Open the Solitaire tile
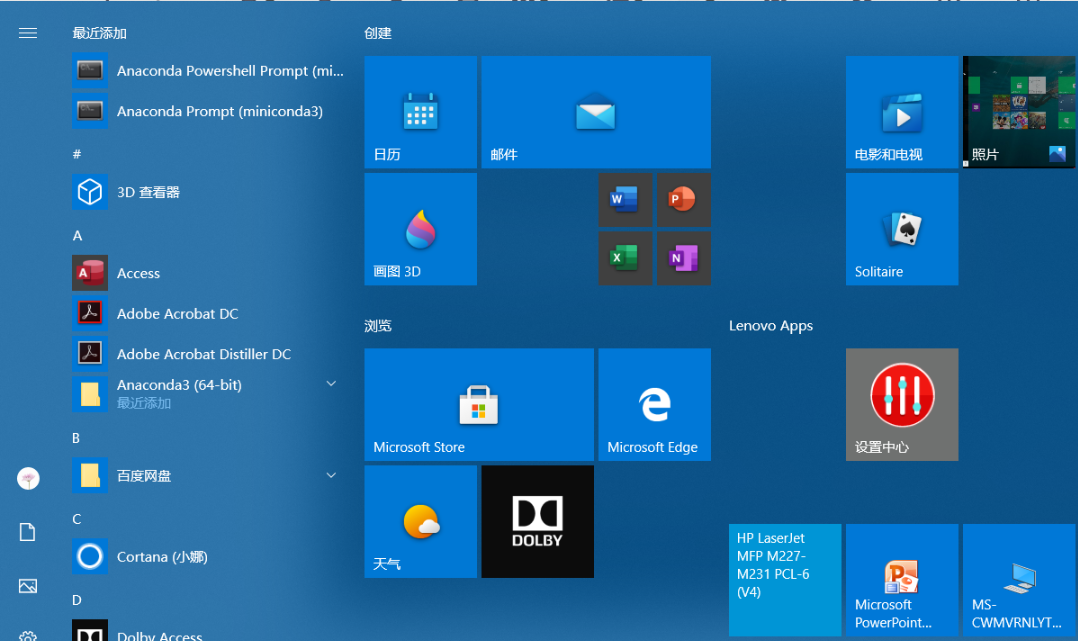The image size is (1078, 641). tap(902, 229)
